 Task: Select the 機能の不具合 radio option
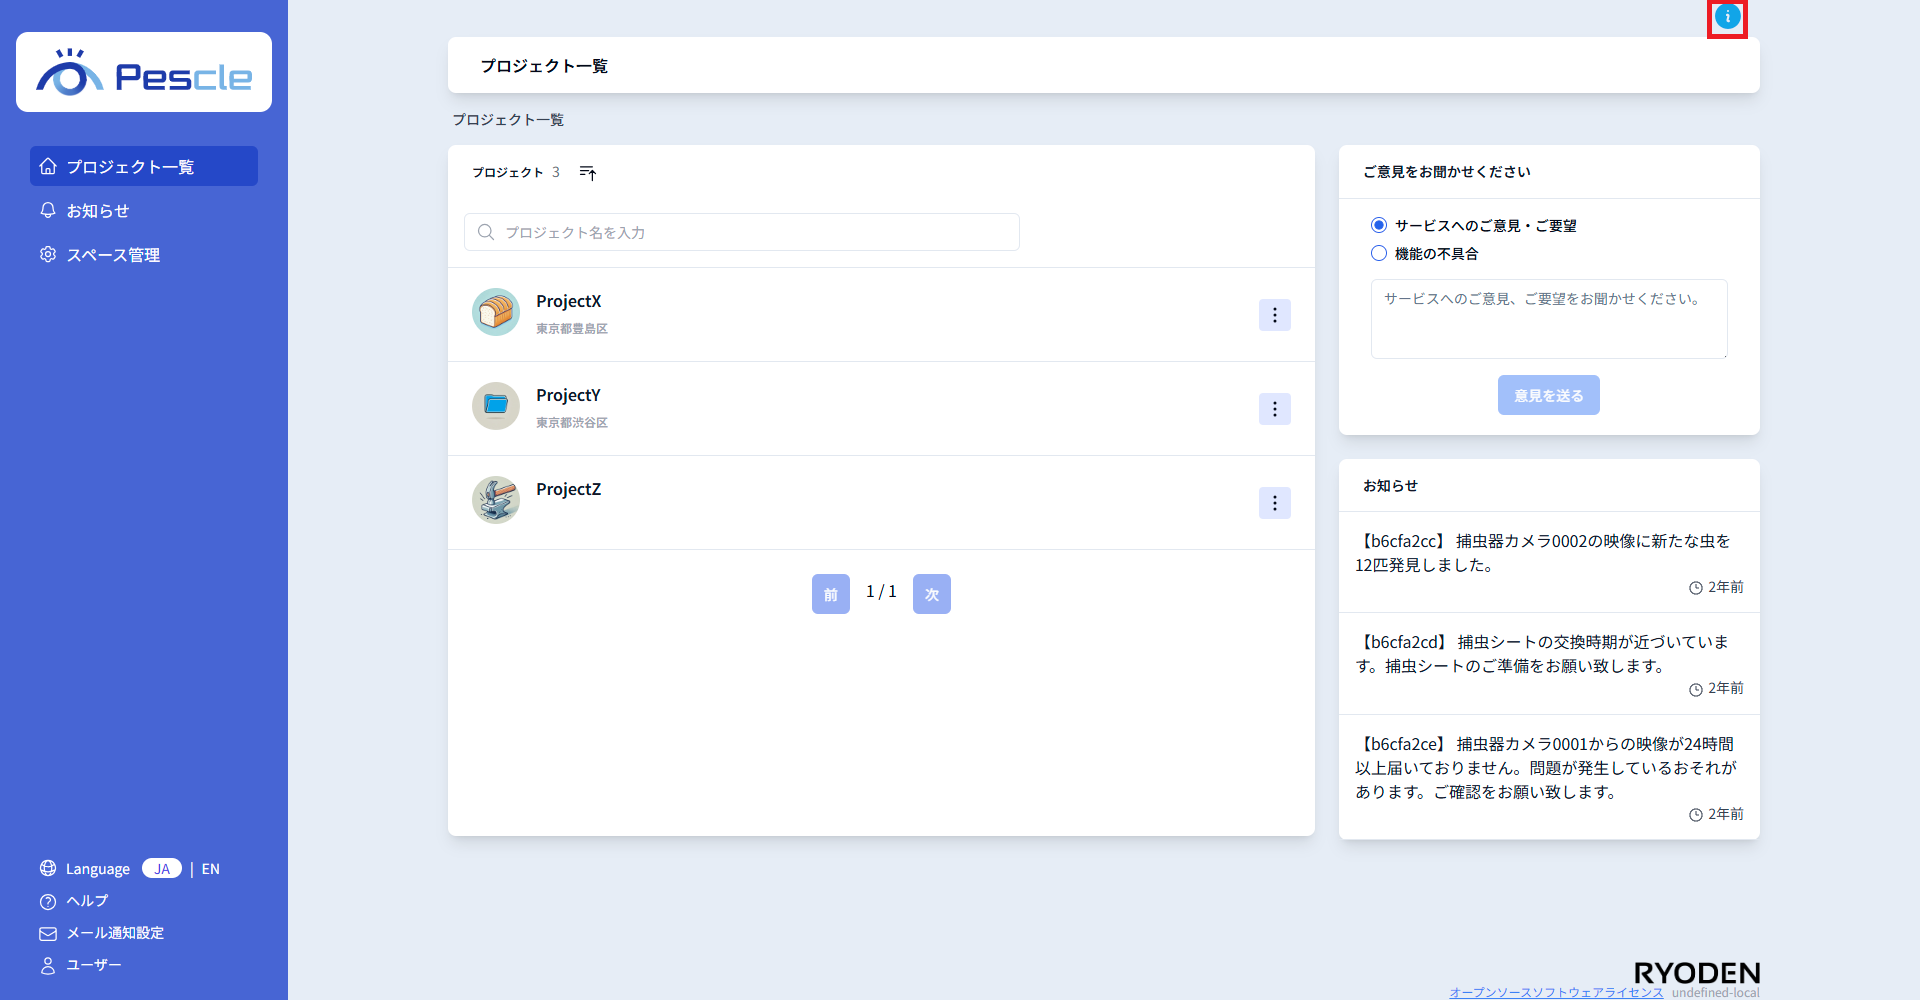1379,254
